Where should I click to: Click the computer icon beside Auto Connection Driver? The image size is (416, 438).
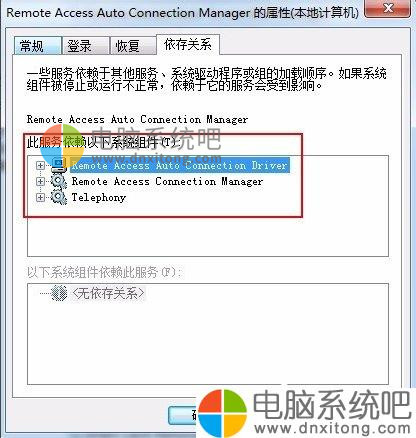[59, 165]
